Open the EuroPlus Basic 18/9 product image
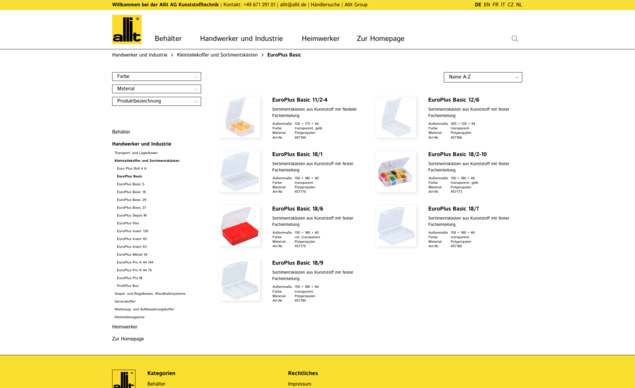The height and width of the screenshot is (388, 635). coord(240,280)
